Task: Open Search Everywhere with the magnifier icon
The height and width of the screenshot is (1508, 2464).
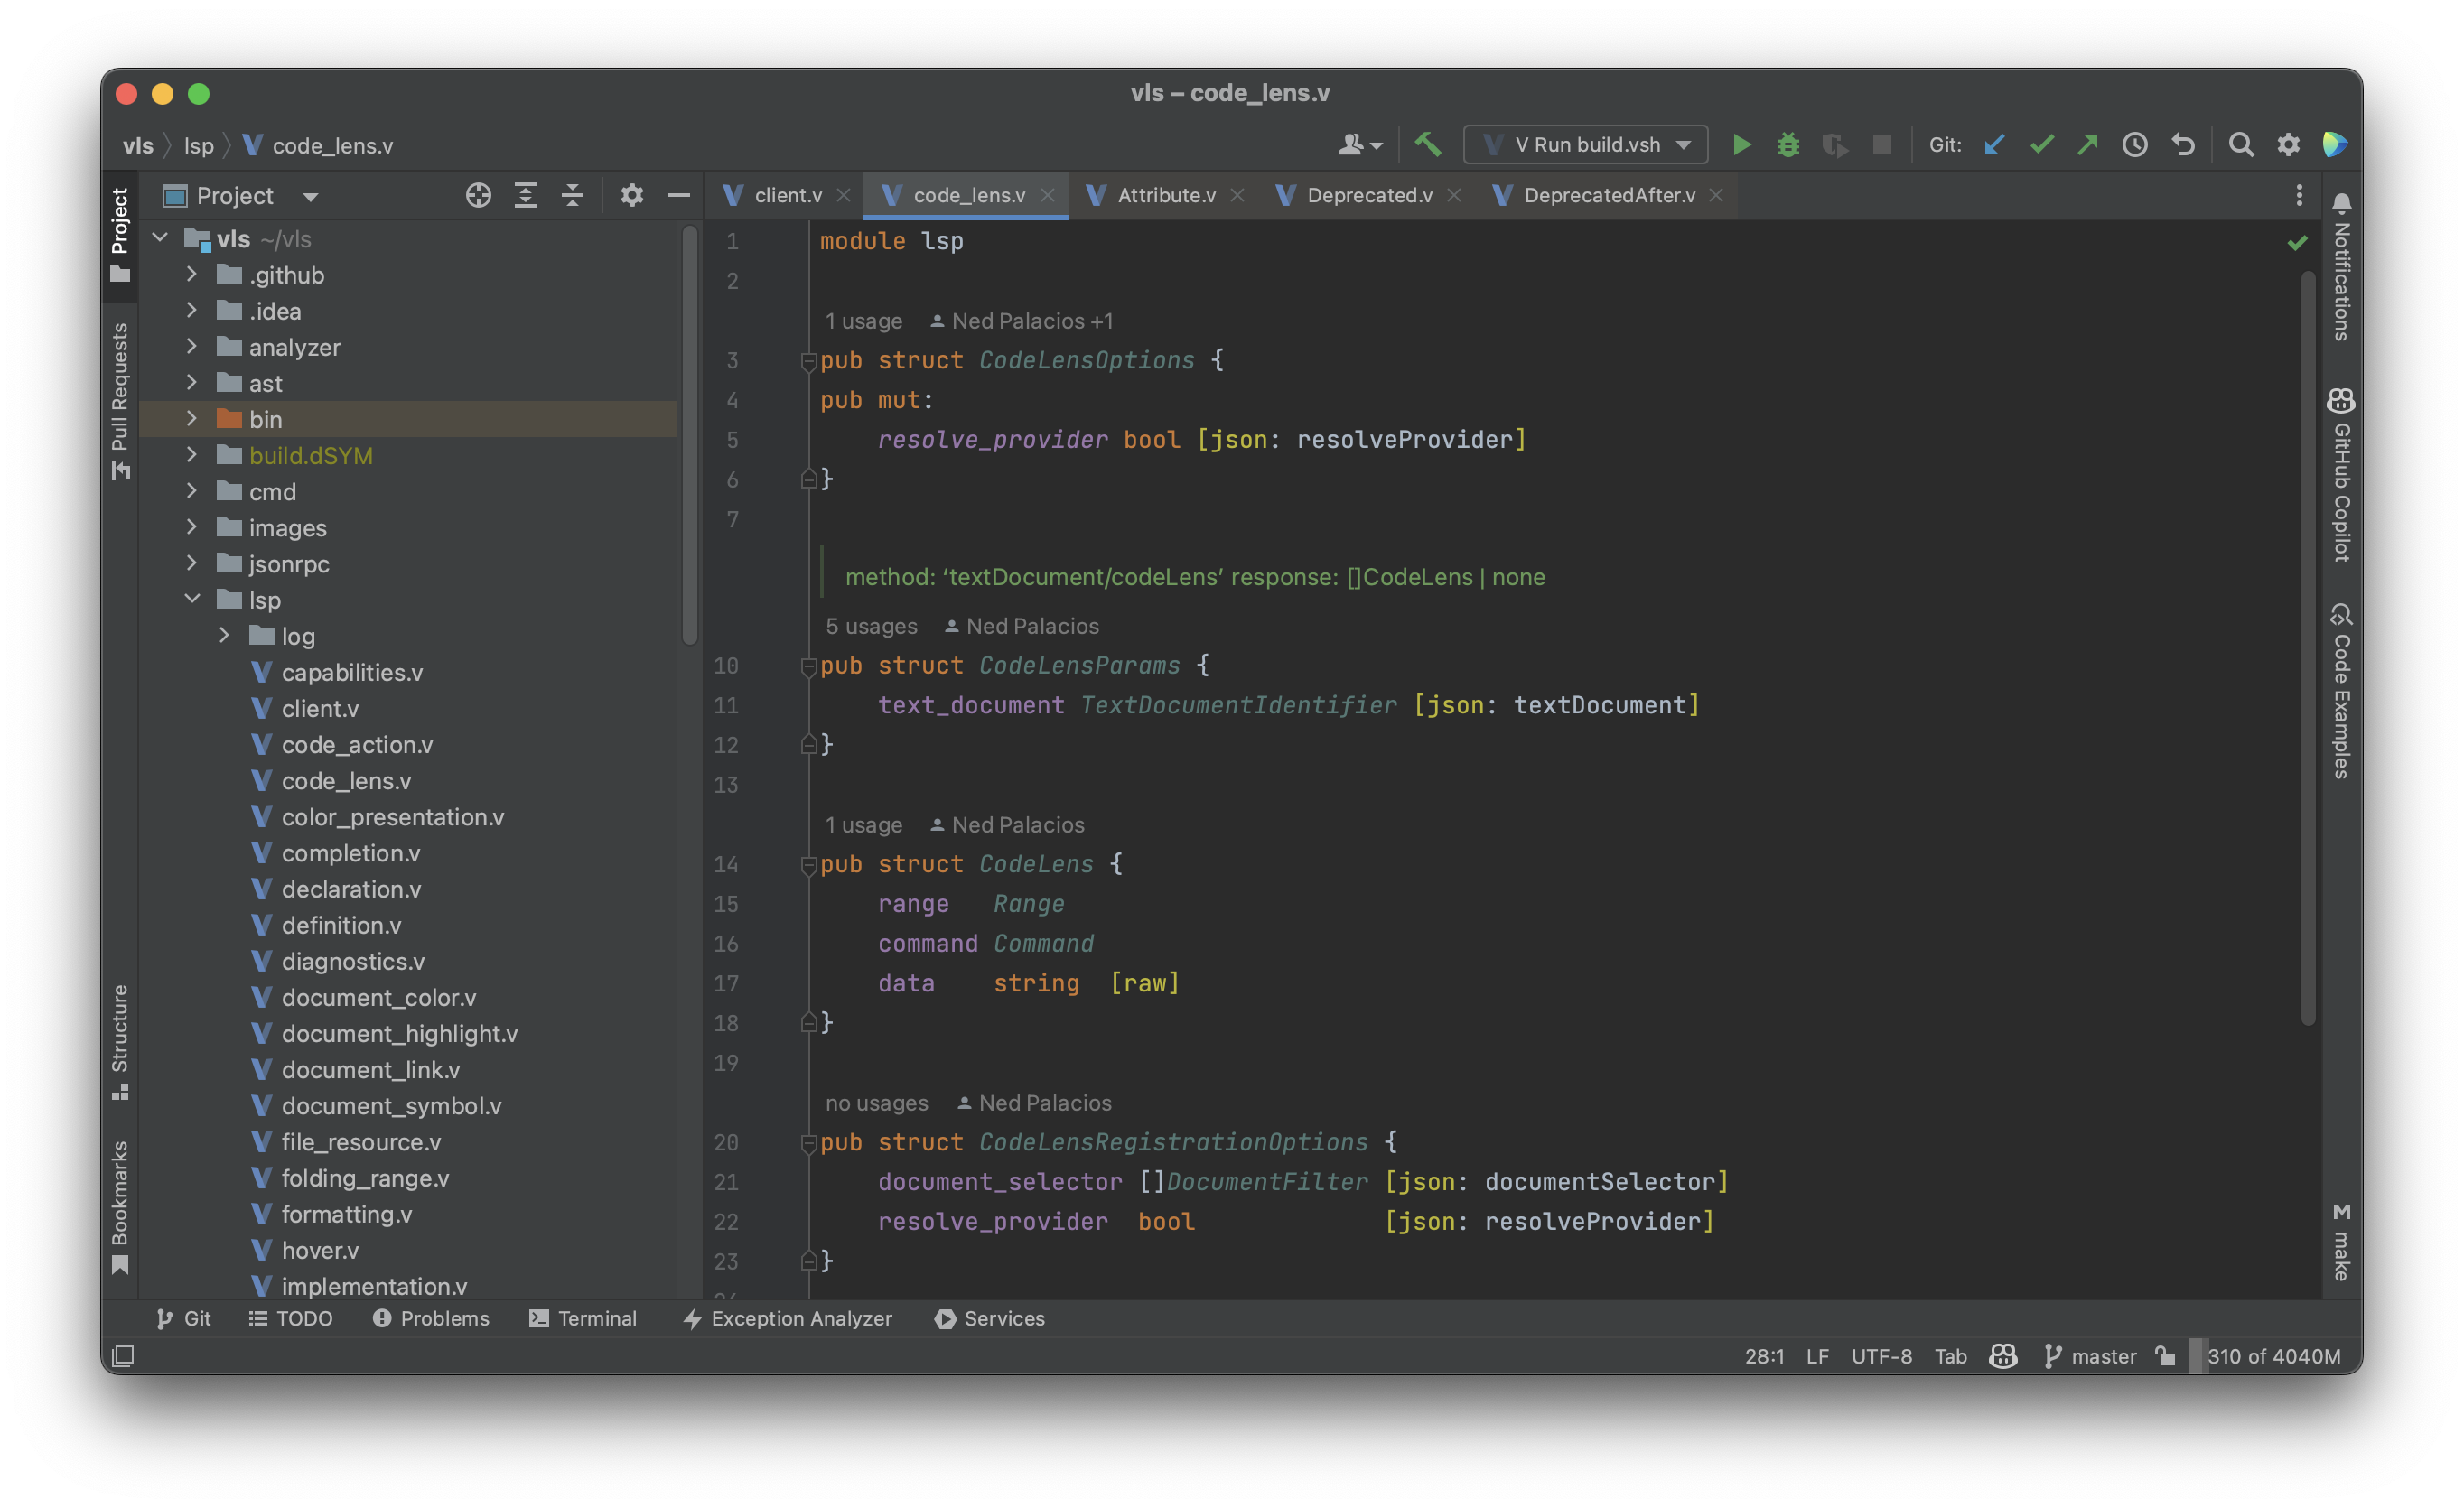Action: pos(2242,144)
